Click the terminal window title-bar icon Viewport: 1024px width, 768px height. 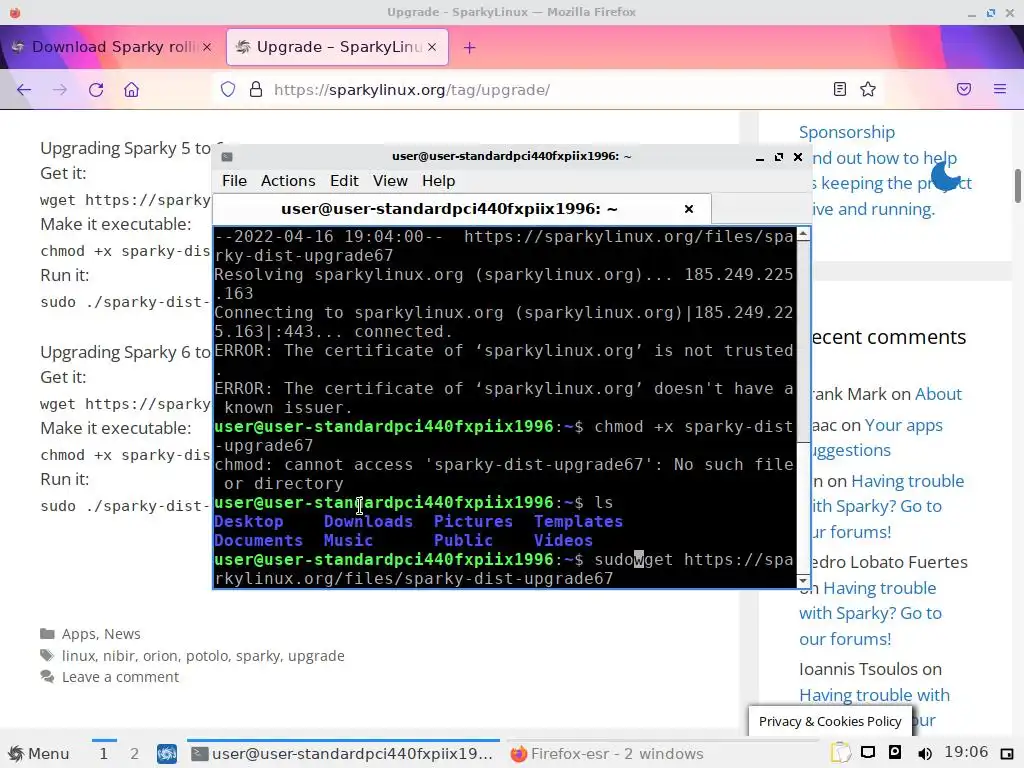pos(227,156)
